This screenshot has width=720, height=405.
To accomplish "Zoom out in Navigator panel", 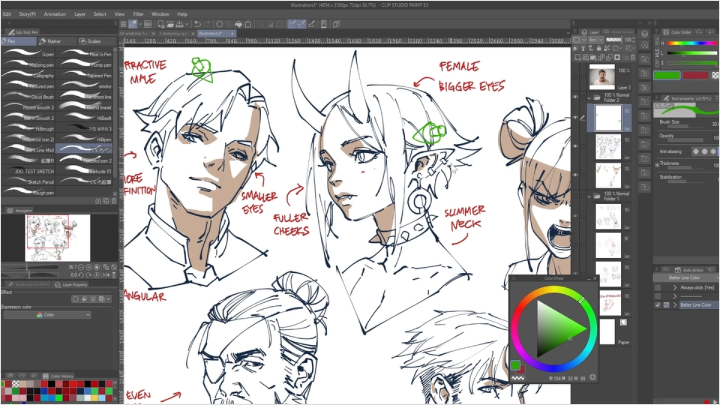I will pos(81,267).
